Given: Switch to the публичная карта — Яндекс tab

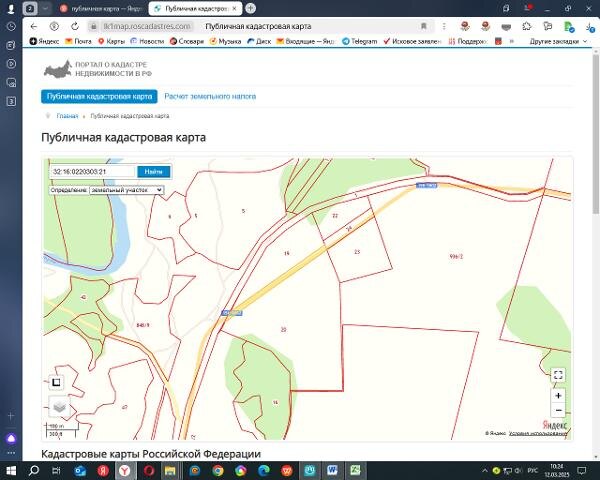Looking at the screenshot, I should [x=101, y=8].
